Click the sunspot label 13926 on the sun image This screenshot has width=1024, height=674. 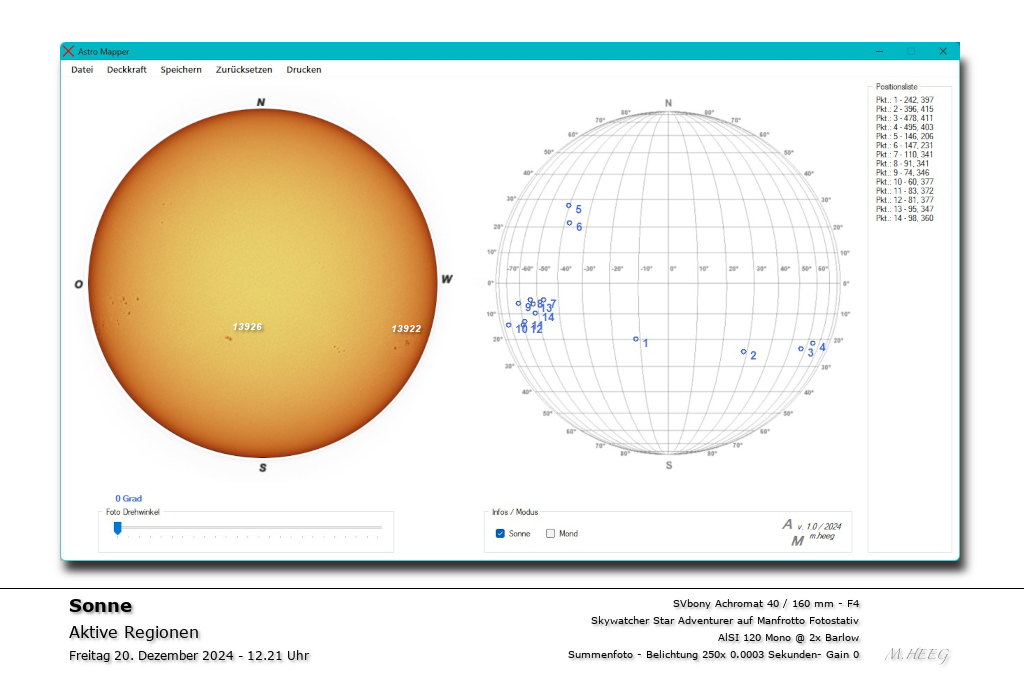click(x=247, y=324)
